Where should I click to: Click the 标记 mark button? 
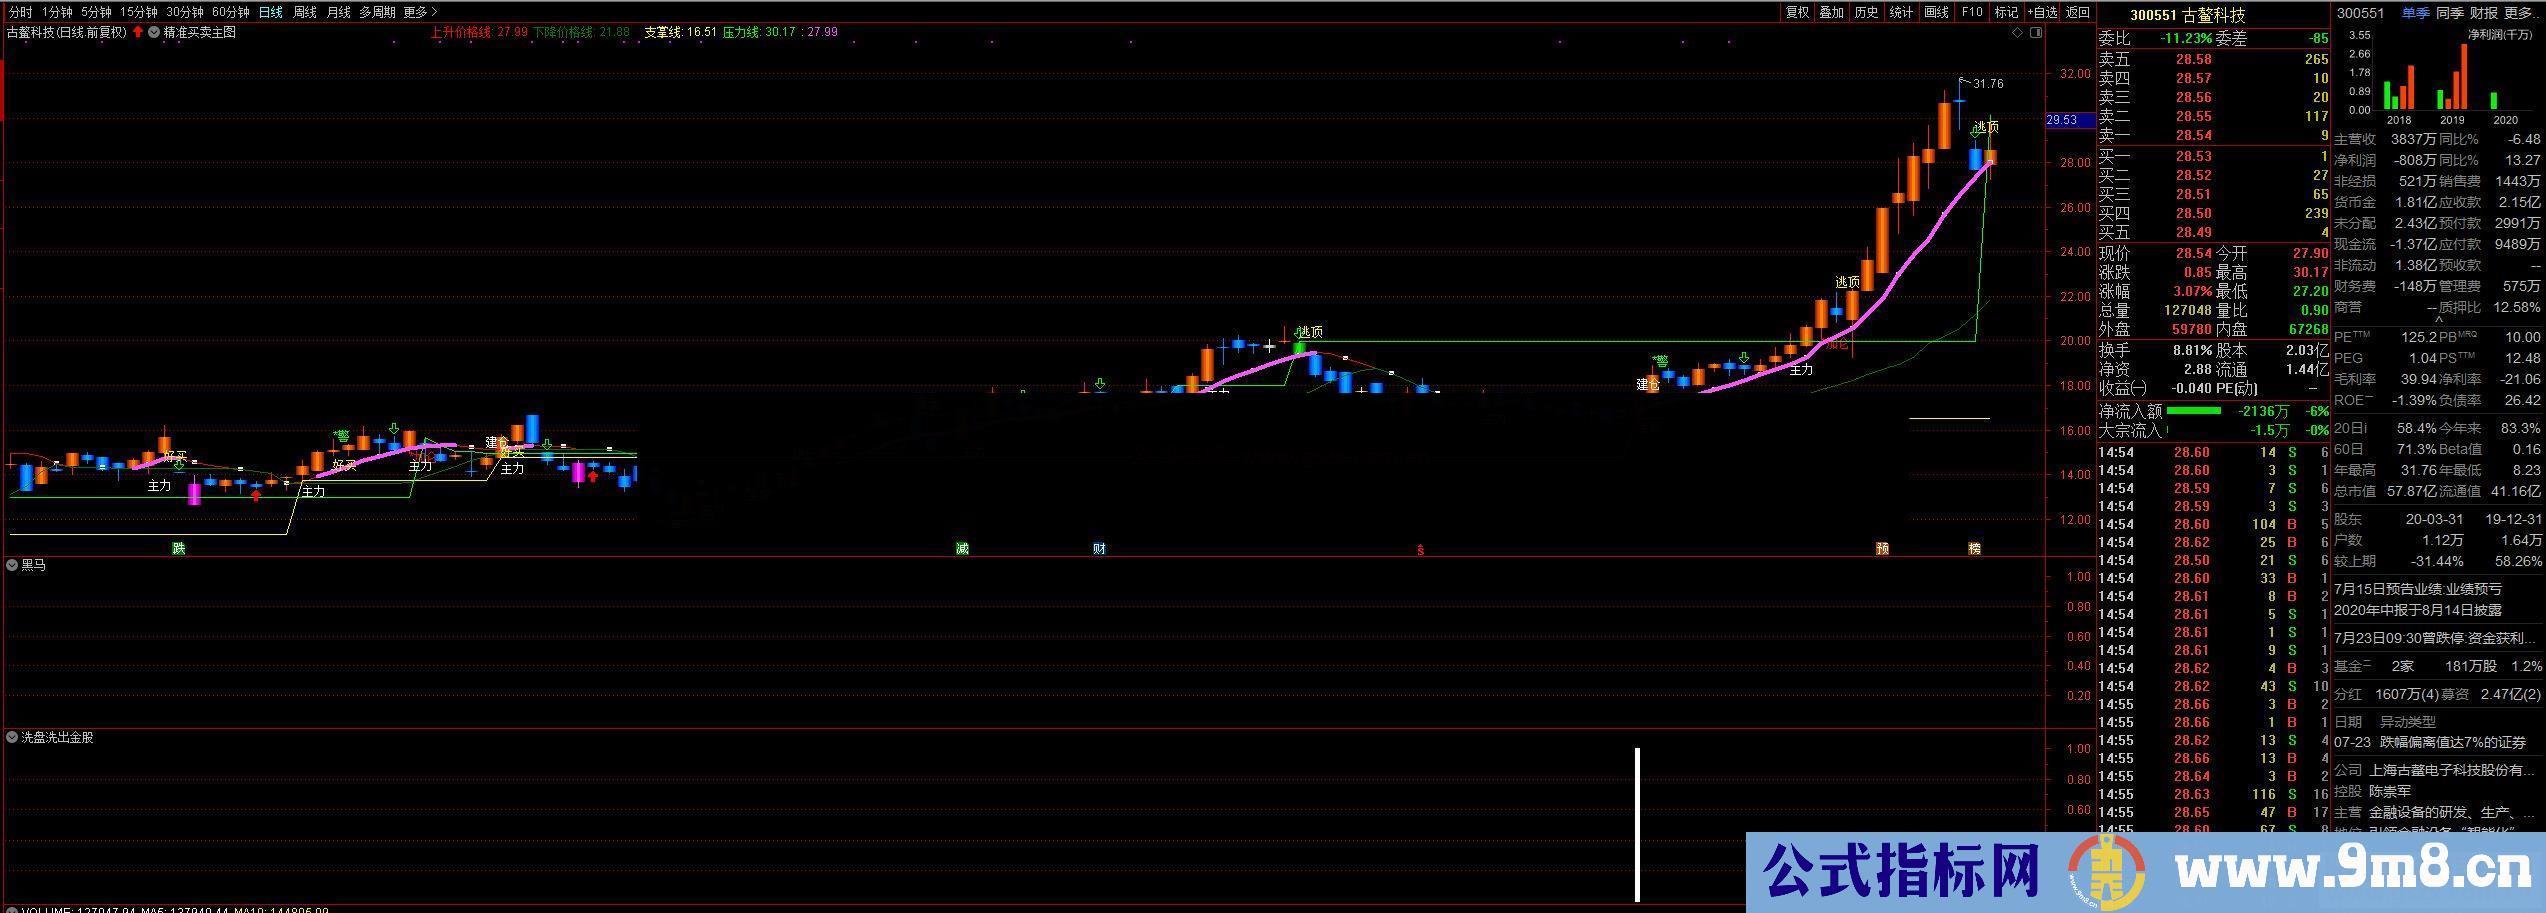(x=2005, y=12)
